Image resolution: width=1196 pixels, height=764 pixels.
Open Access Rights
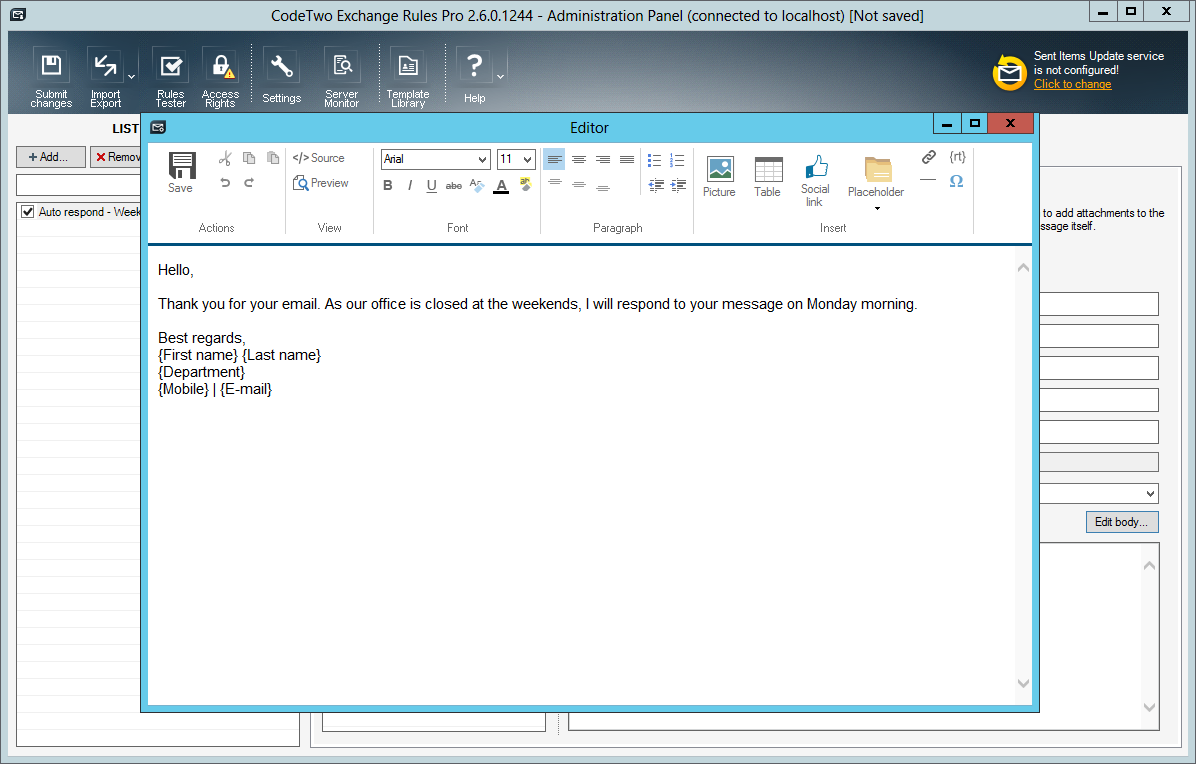pos(220,78)
